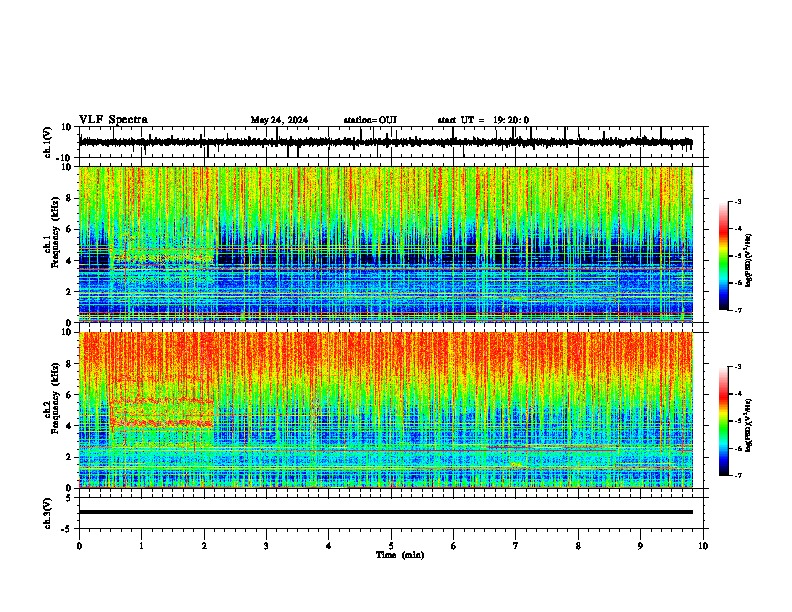Click the "Time (min)" x-axis label

pyautogui.click(x=400, y=555)
